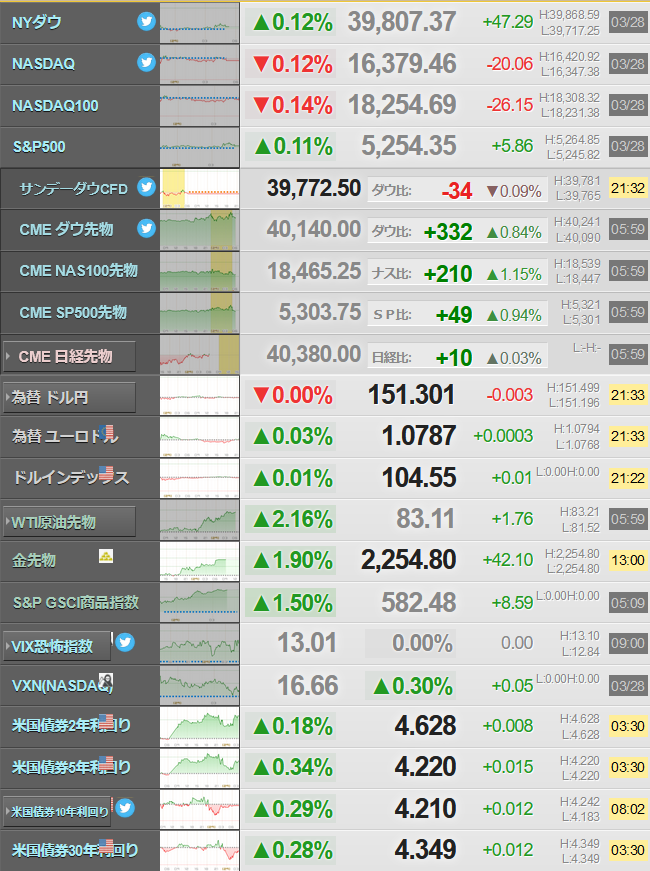Click the VIX value 13.01

307,643
